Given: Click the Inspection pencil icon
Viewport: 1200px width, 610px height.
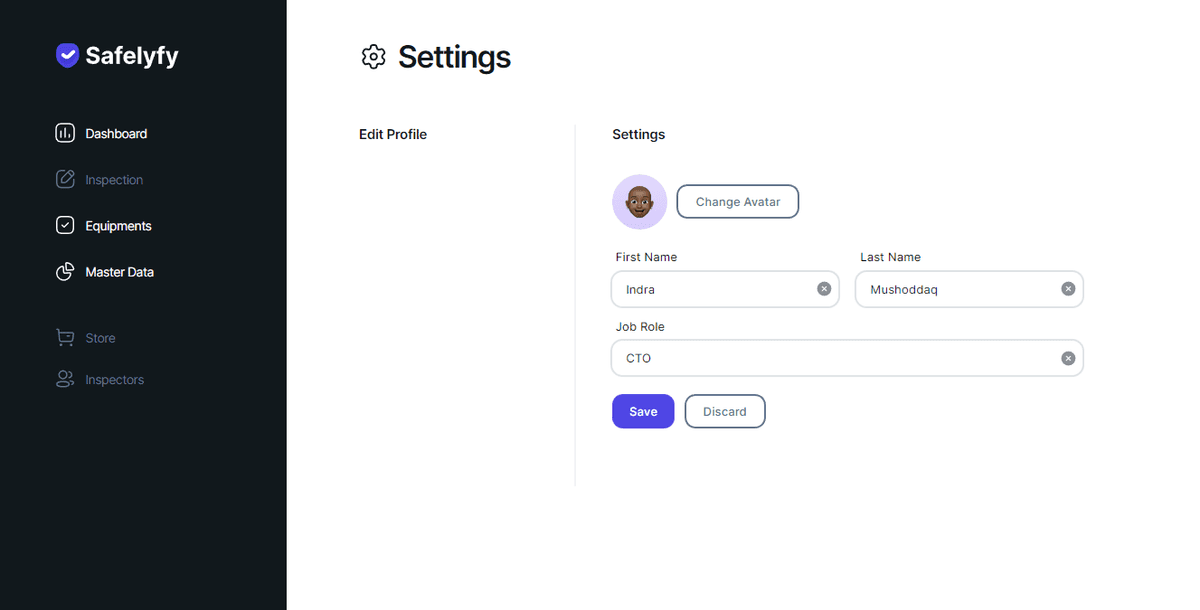Looking at the screenshot, I should [65, 180].
